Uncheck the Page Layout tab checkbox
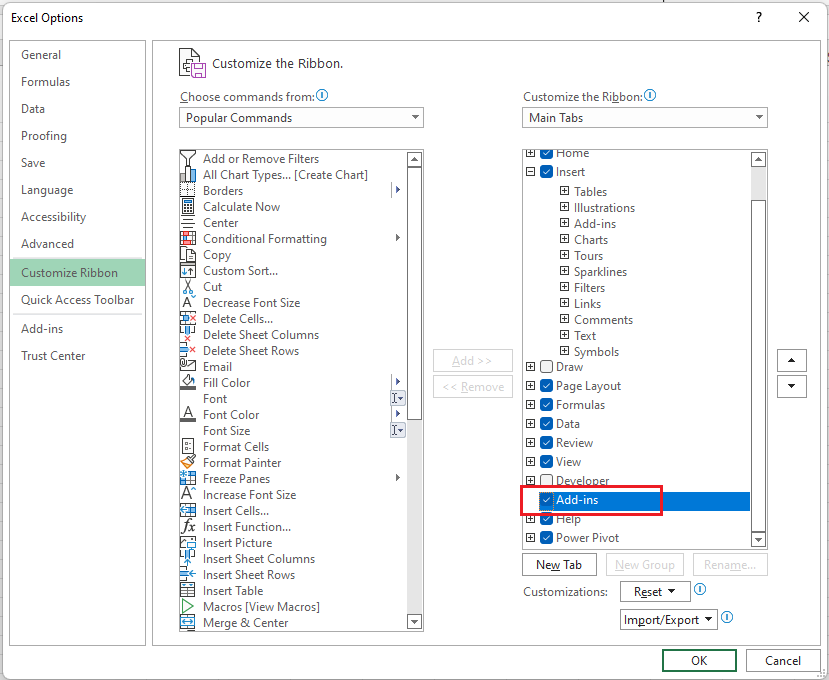Viewport: 829px width, 680px height. pos(547,385)
